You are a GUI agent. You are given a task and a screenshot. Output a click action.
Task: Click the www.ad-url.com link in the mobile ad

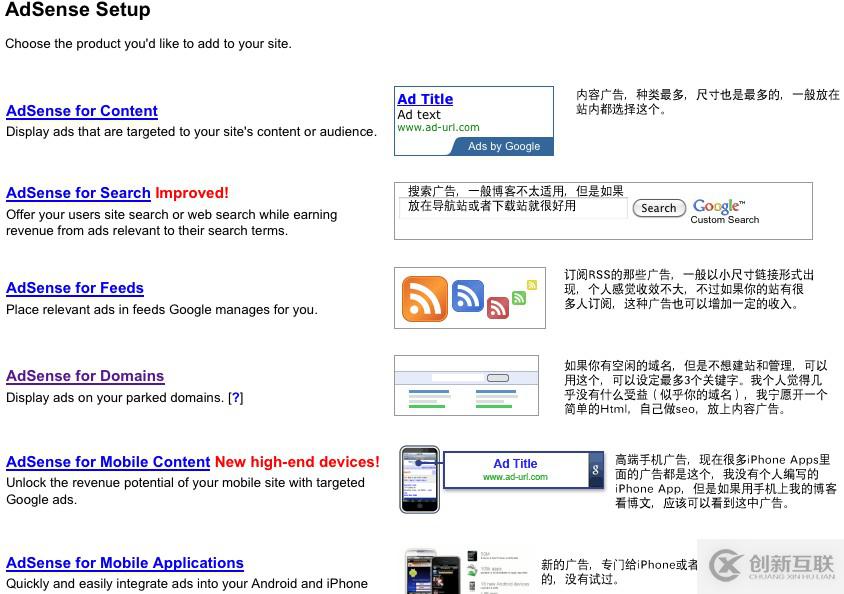pyautogui.click(x=514, y=477)
